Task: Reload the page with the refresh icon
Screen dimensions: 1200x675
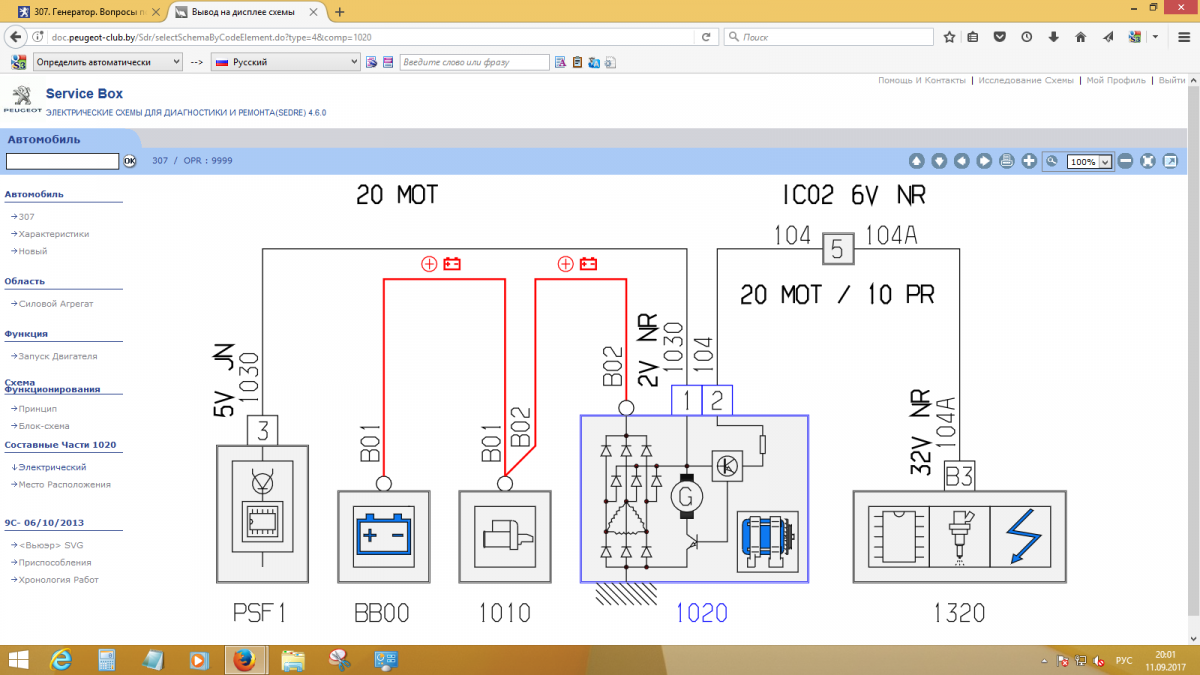Action: (707, 37)
